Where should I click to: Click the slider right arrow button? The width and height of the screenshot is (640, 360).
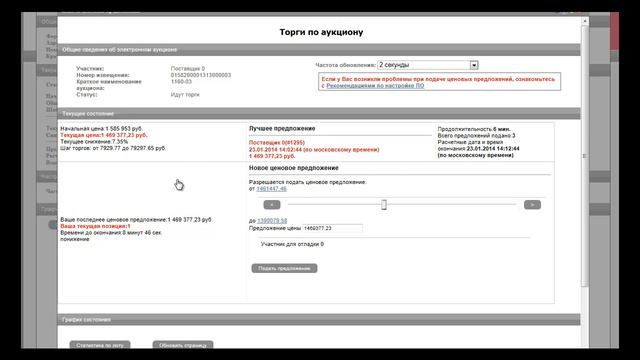[x=532, y=204]
